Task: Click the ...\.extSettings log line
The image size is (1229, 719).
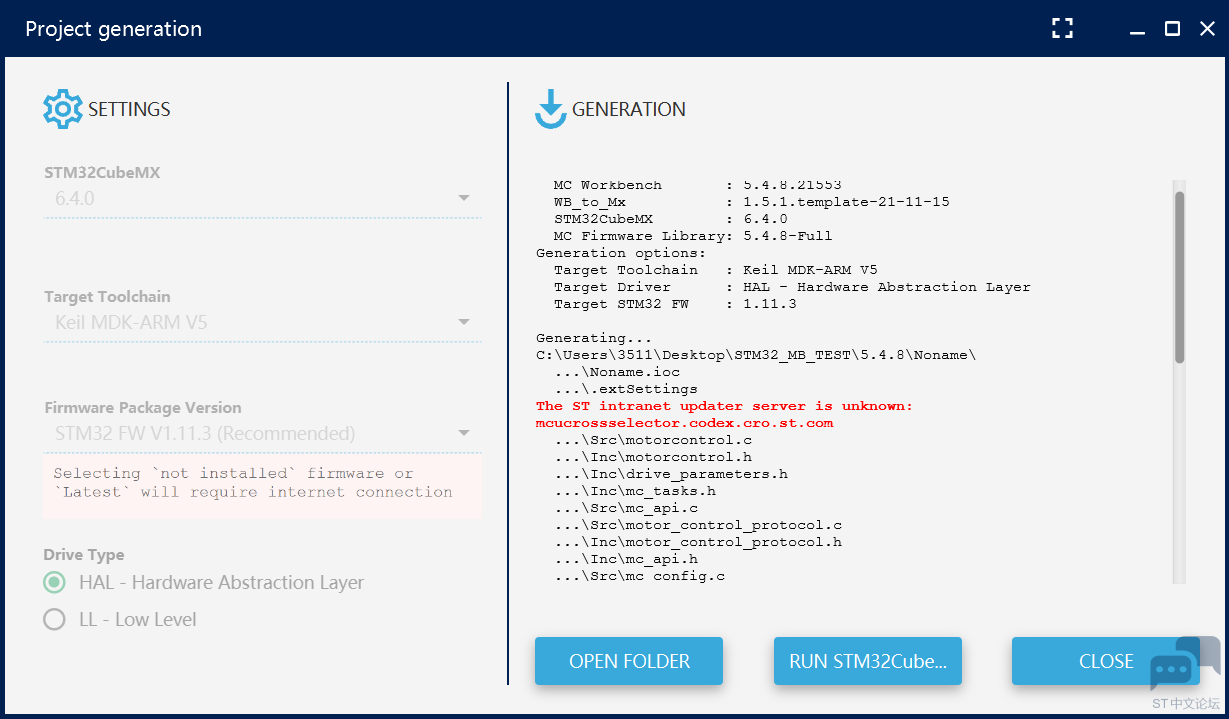Action: [626, 389]
